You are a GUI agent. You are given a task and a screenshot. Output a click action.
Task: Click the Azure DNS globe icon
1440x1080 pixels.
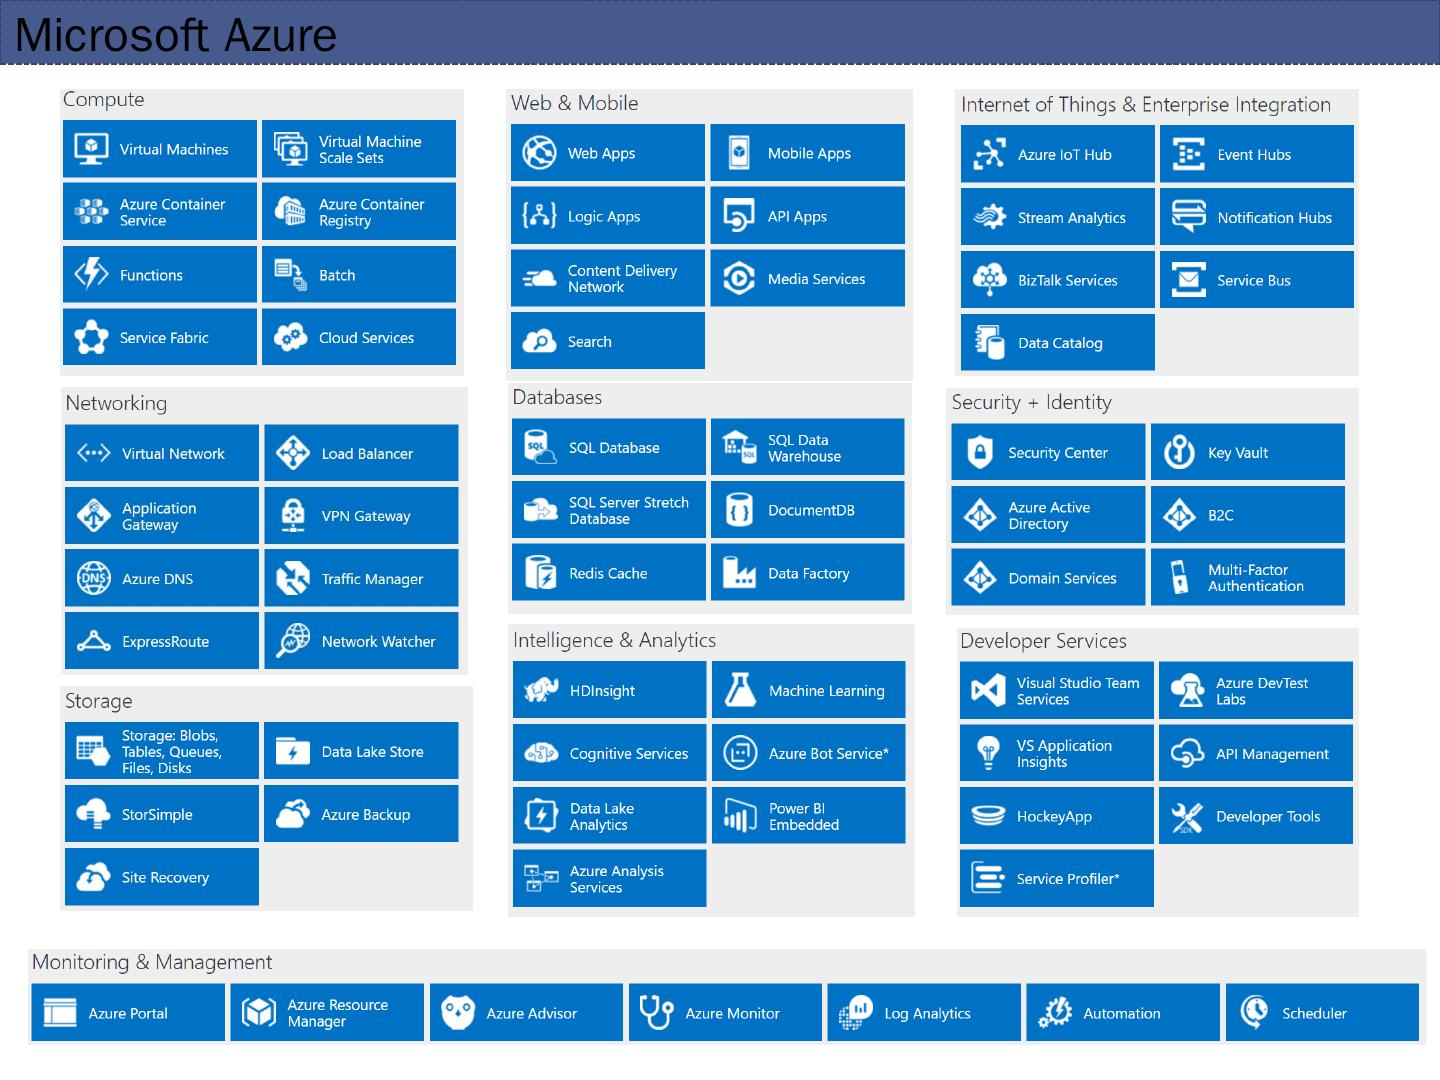pyautogui.click(x=94, y=578)
